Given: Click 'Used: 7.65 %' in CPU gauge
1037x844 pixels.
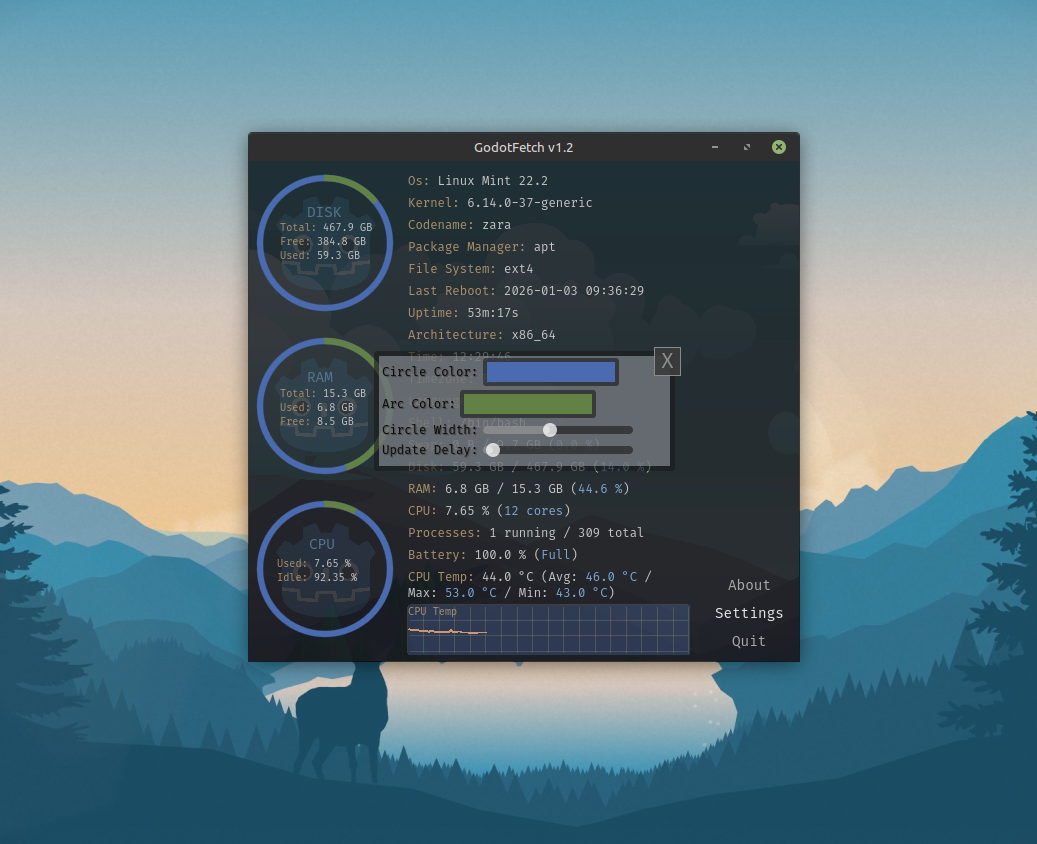Looking at the screenshot, I should (314, 564).
